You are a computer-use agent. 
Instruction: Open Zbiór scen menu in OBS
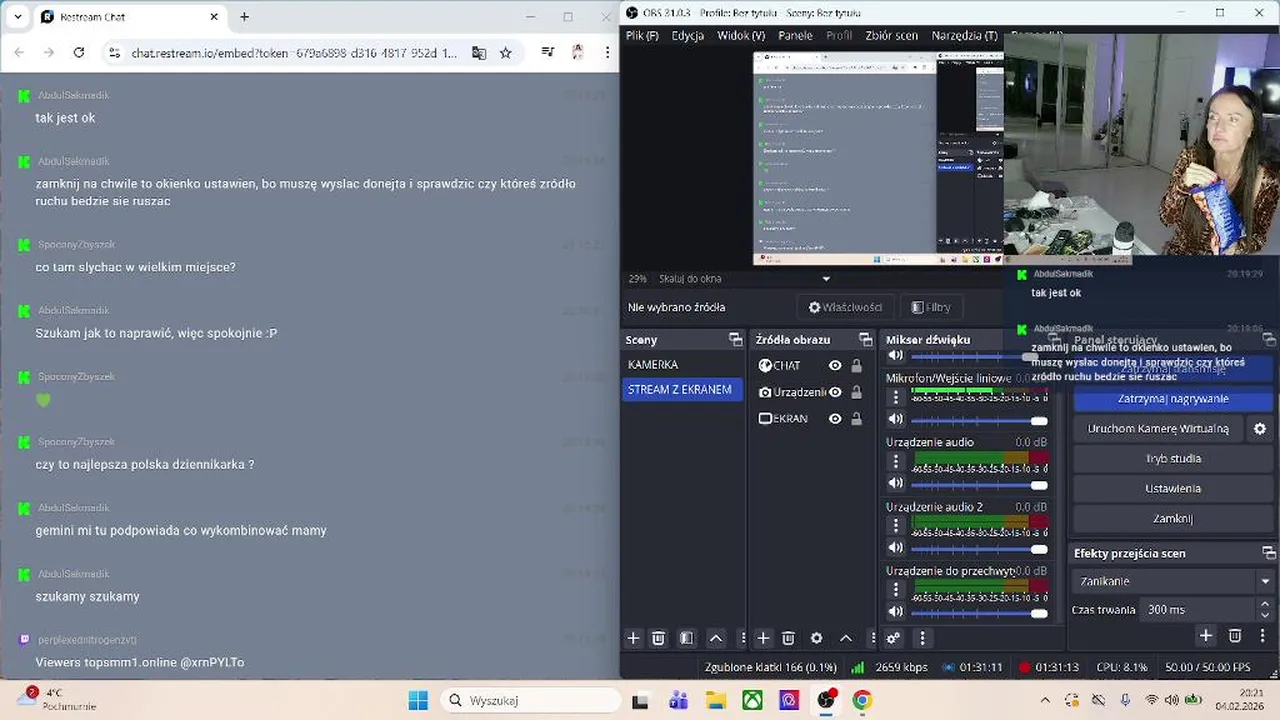pyautogui.click(x=892, y=35)
